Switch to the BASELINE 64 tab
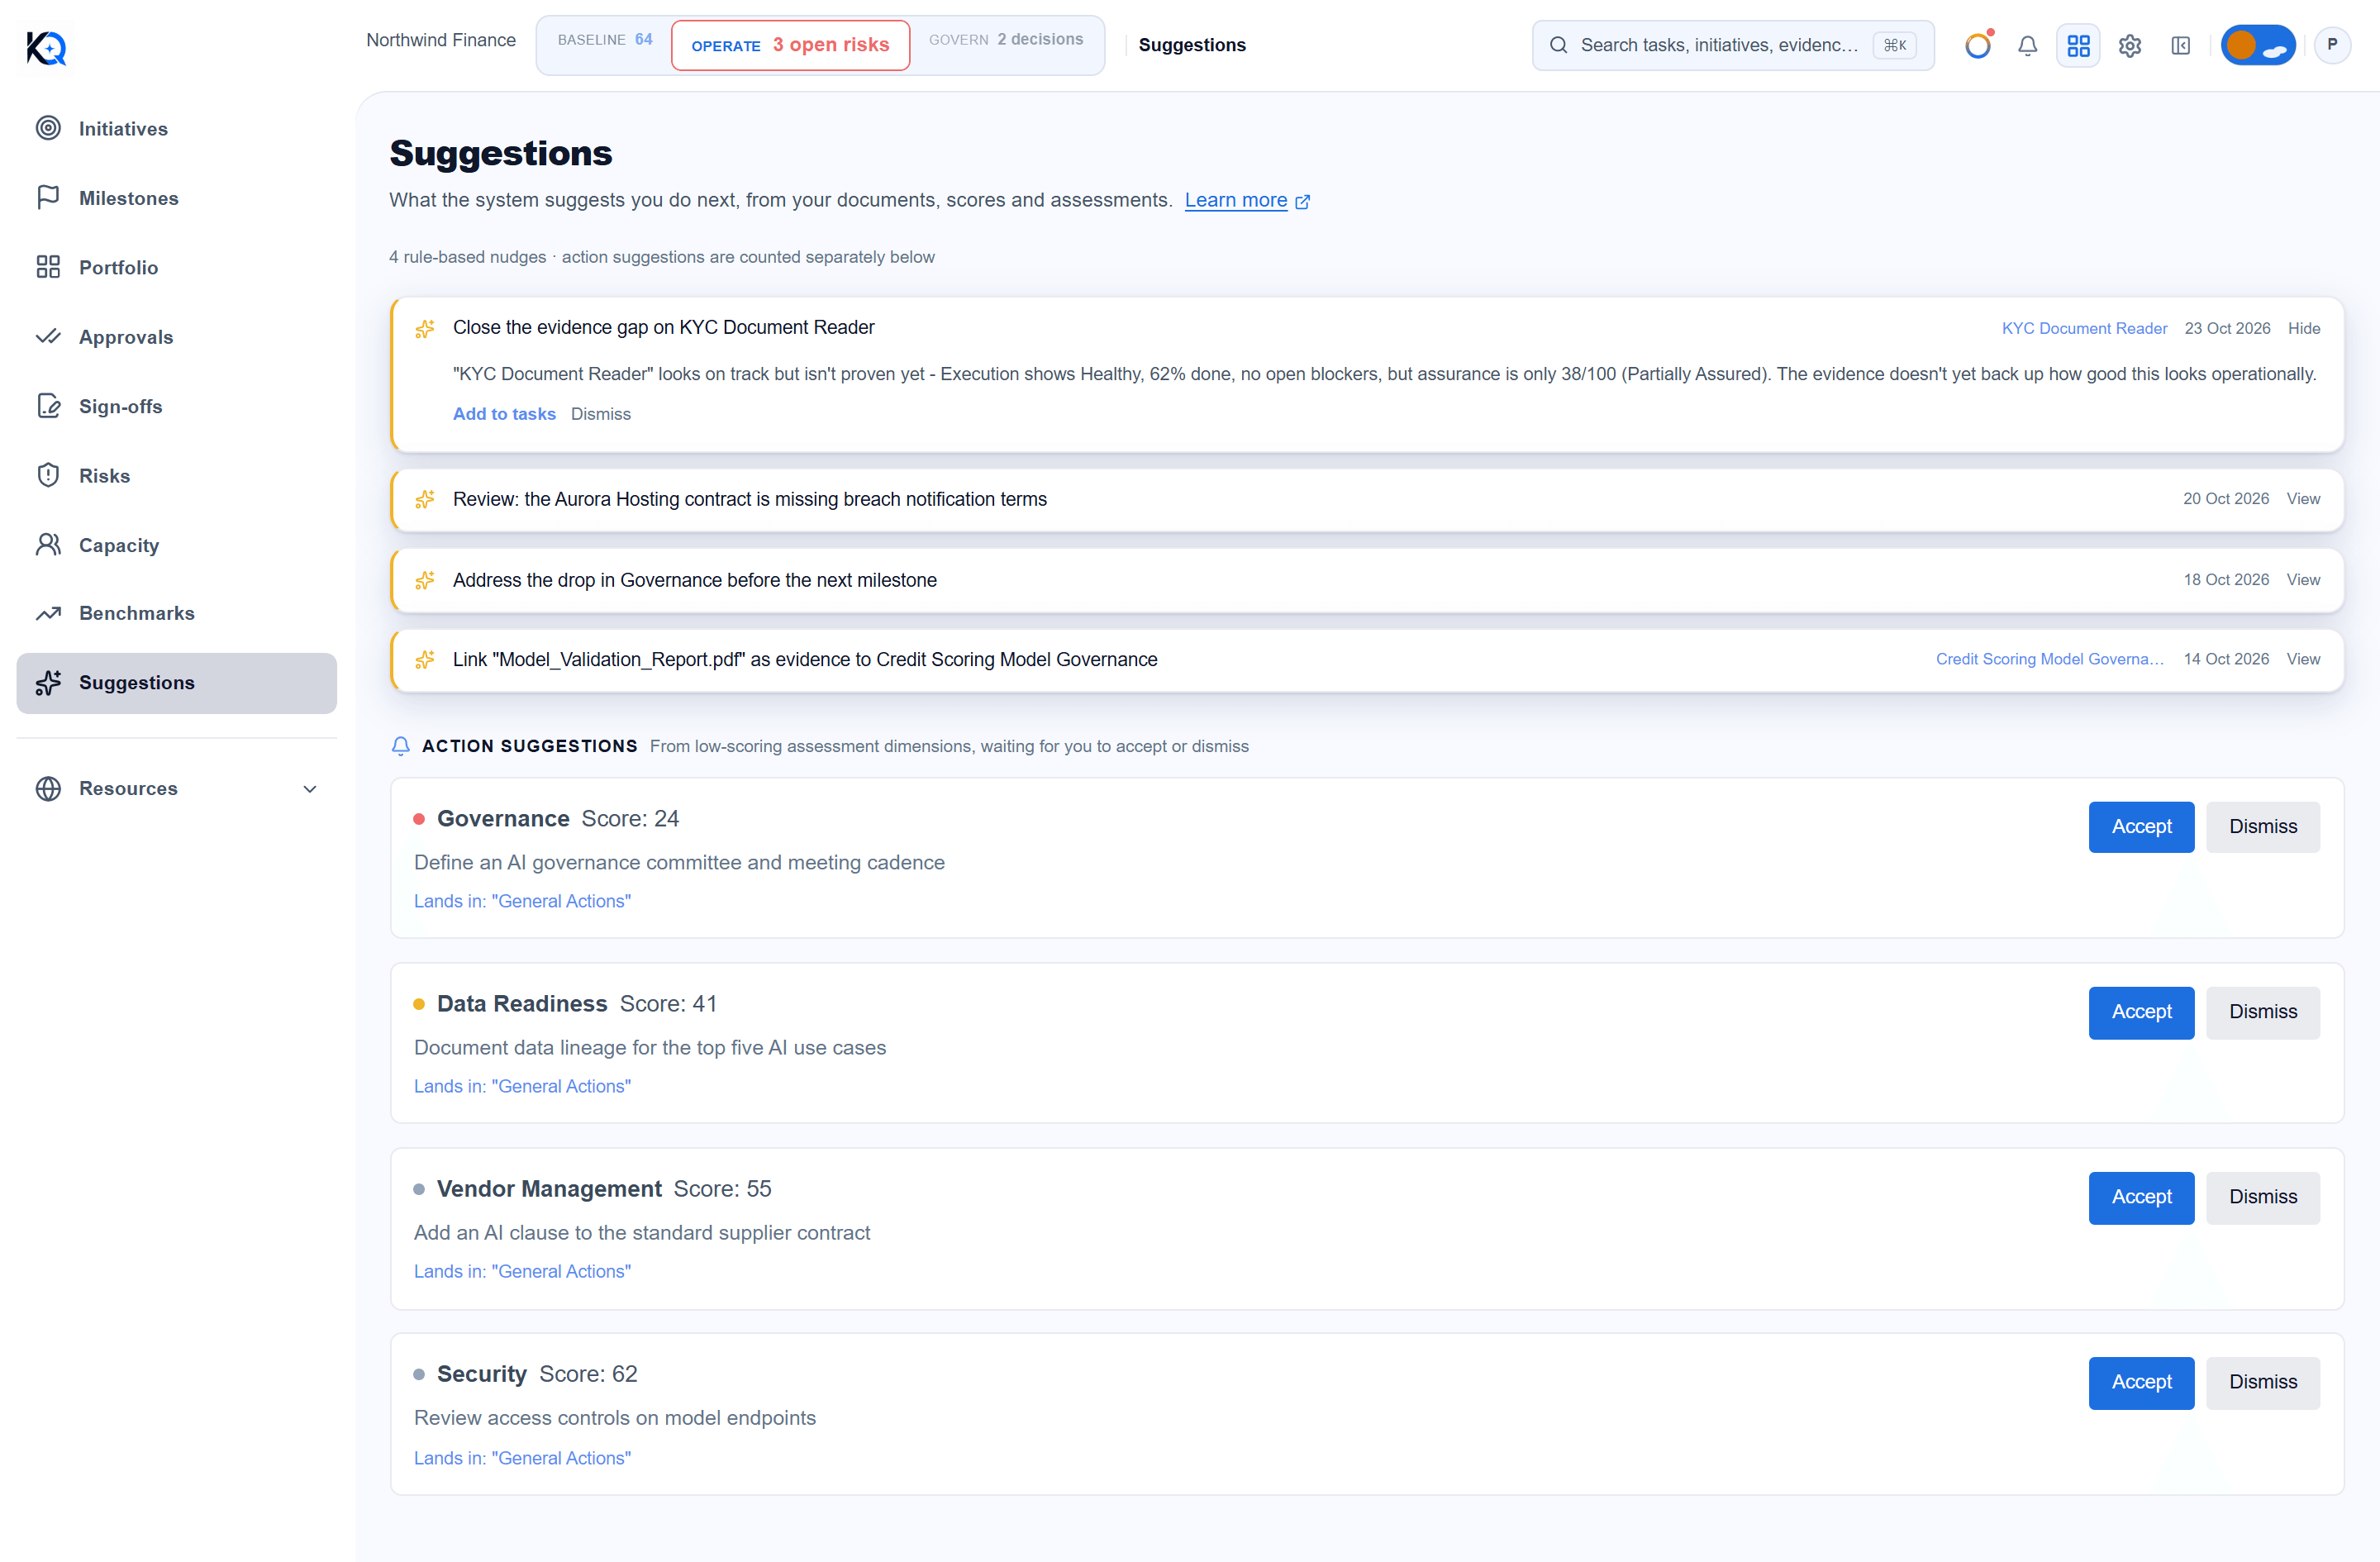Viewport: 2380px width, 1562px height. 605,40
